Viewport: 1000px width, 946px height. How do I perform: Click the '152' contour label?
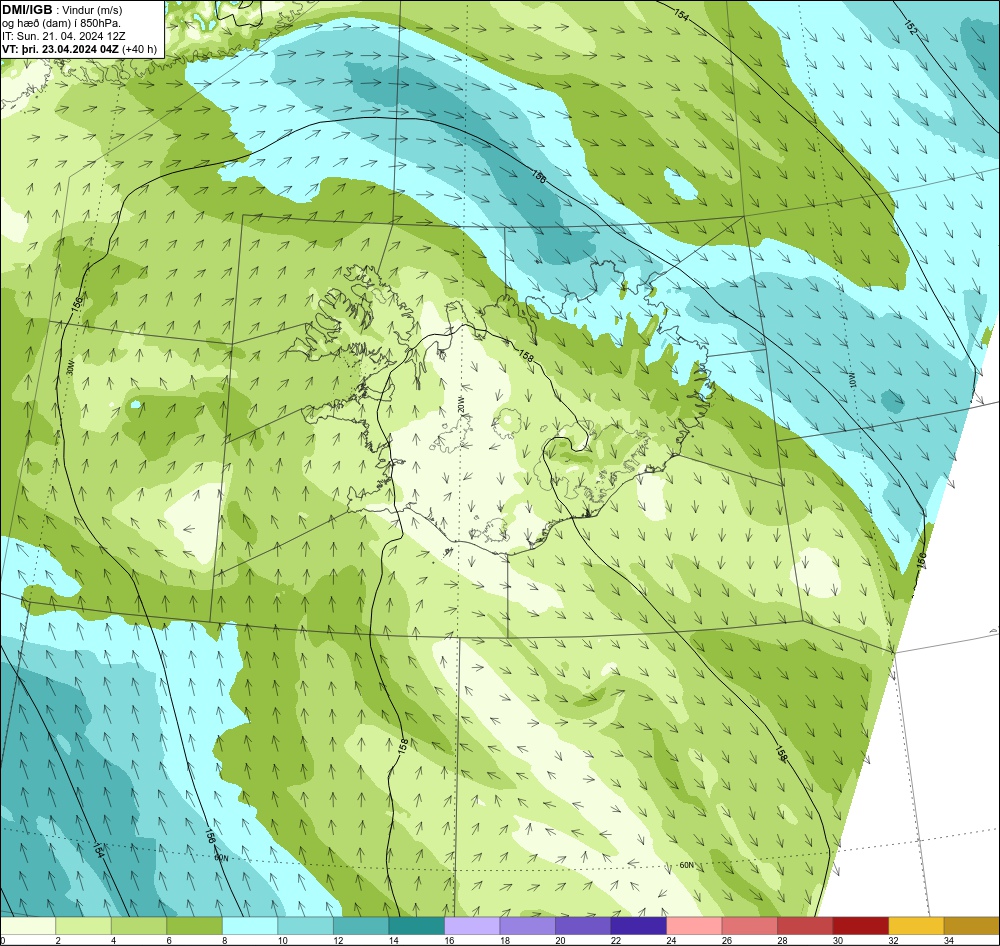pyautogui.click(x=911, y=27)
